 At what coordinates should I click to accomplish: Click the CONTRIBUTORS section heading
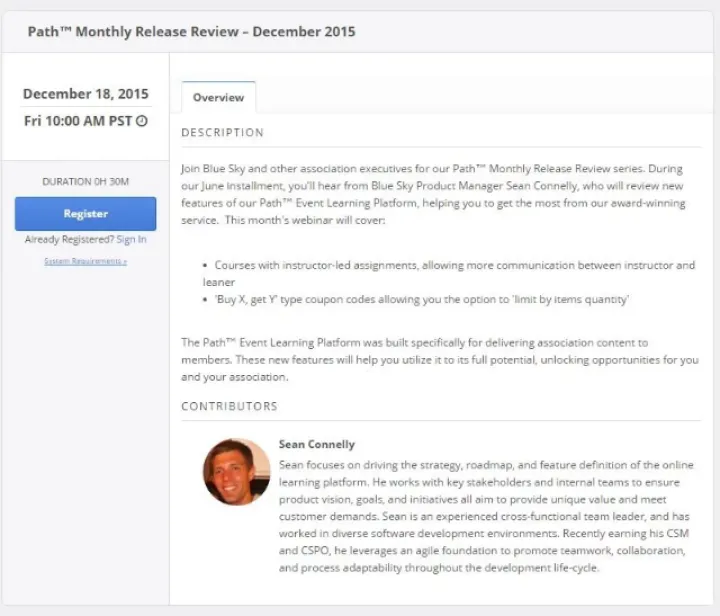[230, 406]
